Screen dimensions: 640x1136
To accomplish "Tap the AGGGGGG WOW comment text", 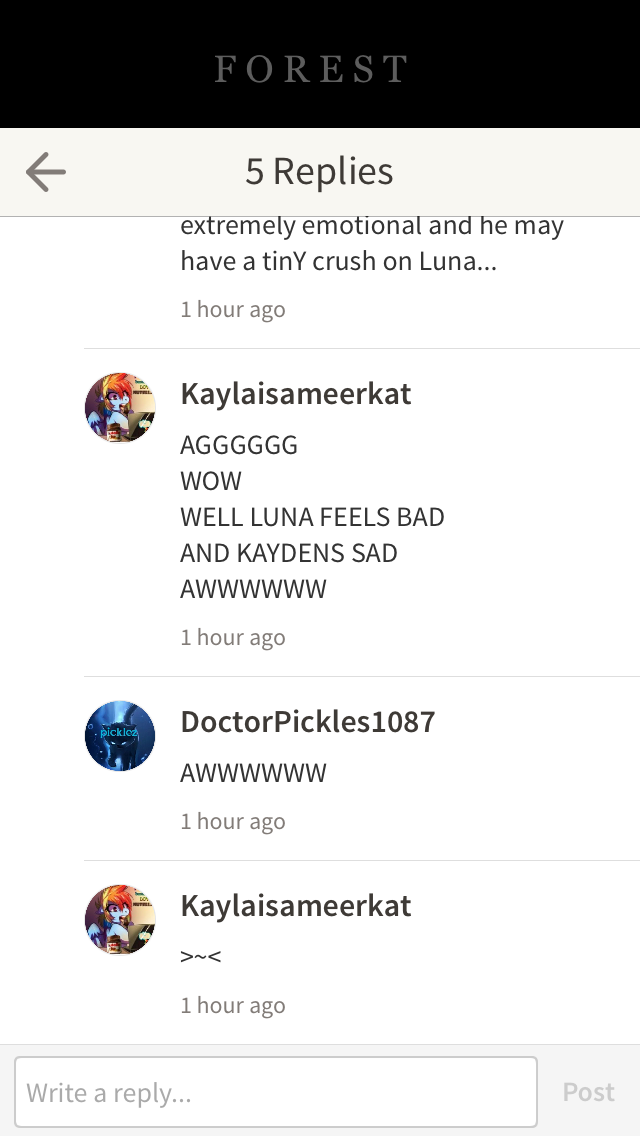I will coord(312,517).
